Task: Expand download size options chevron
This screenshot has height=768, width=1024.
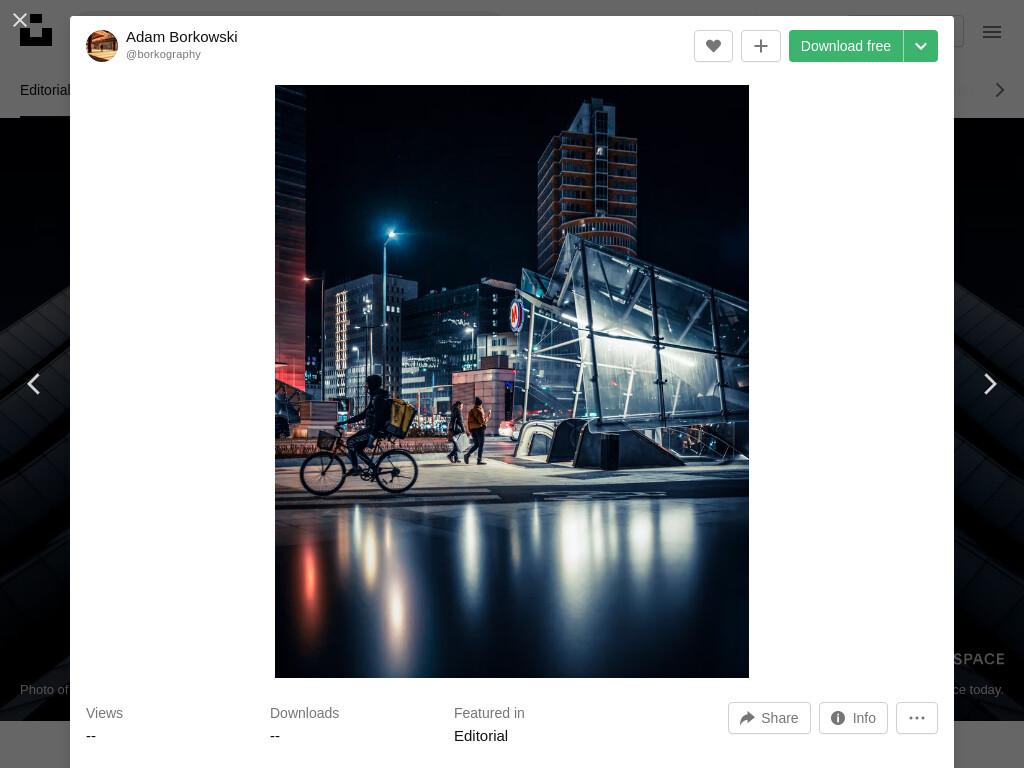Action: click(921, 46)
